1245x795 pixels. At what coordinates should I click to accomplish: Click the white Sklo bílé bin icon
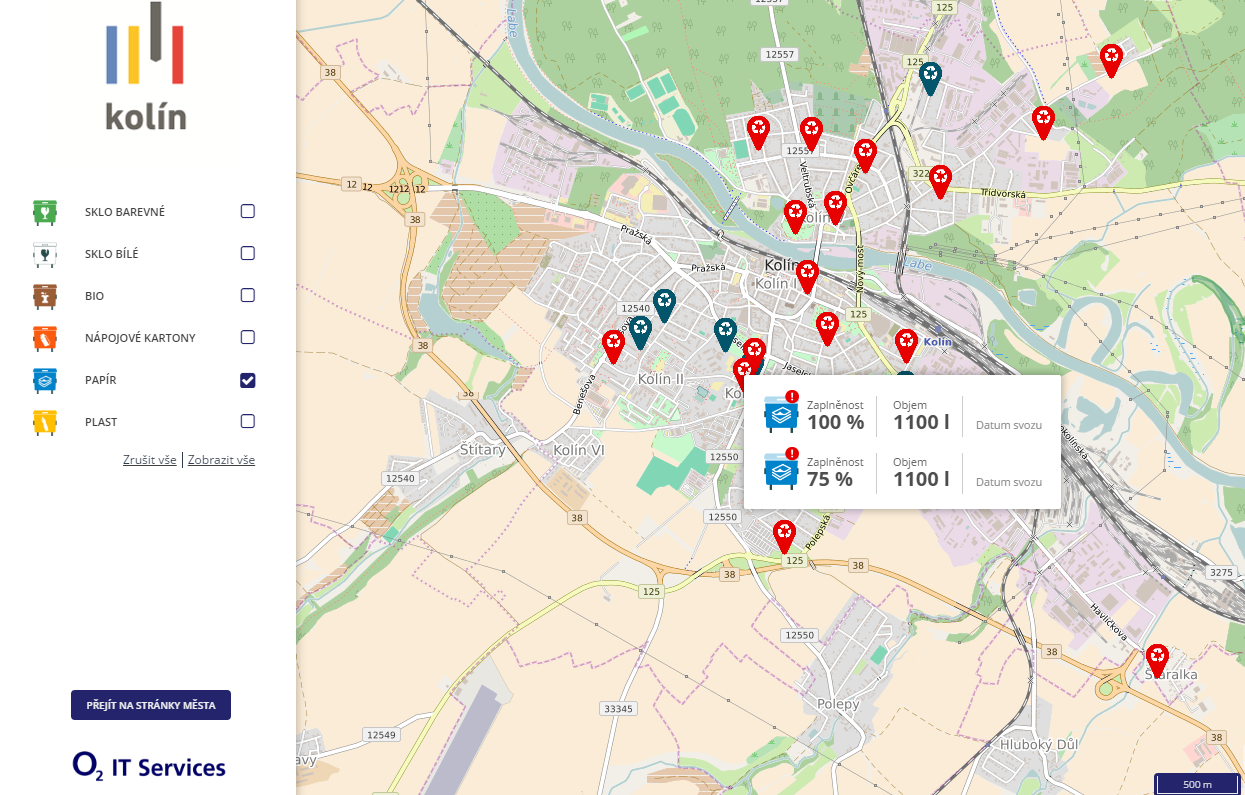coord(44,254)
